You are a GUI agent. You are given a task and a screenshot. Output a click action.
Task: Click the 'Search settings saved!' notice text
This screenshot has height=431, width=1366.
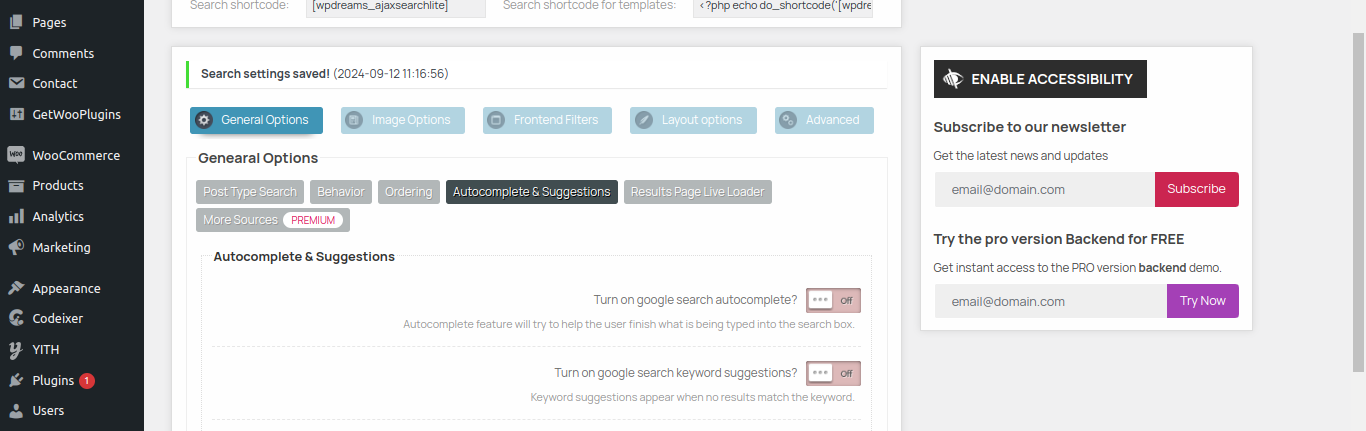pyautogui.click(x=265, y=74)
